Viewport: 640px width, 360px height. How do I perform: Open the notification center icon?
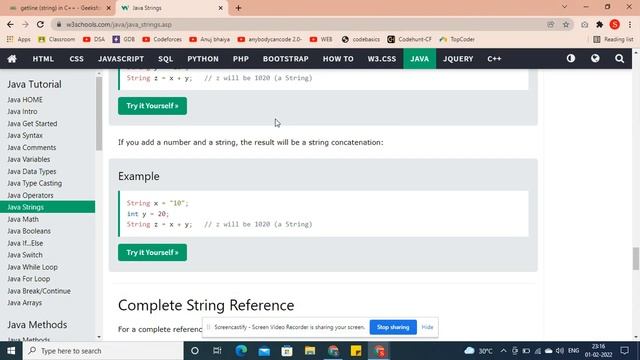[624, 351]
